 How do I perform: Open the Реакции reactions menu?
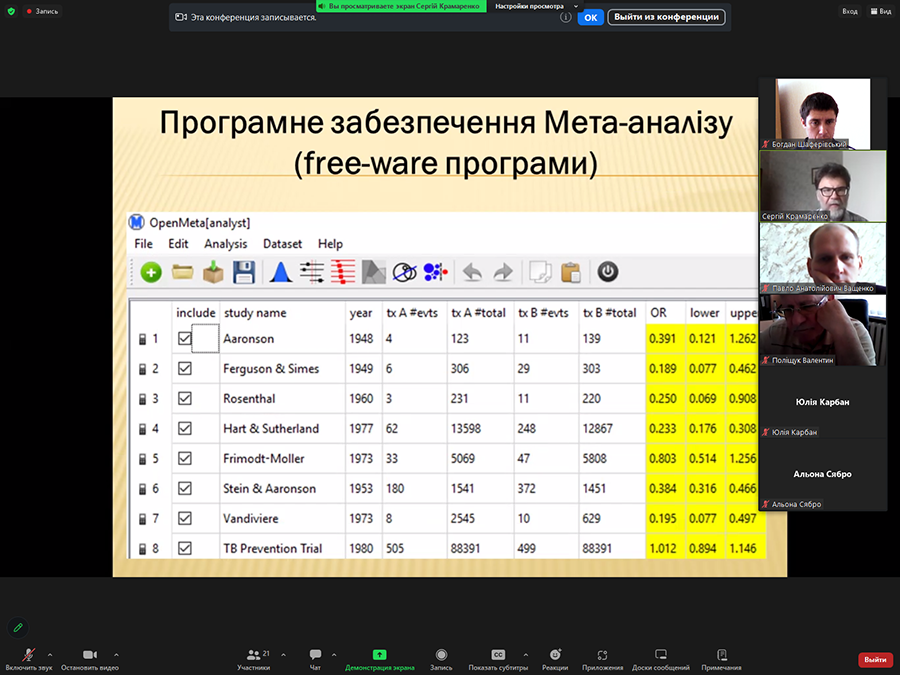(x=555, y=659)
